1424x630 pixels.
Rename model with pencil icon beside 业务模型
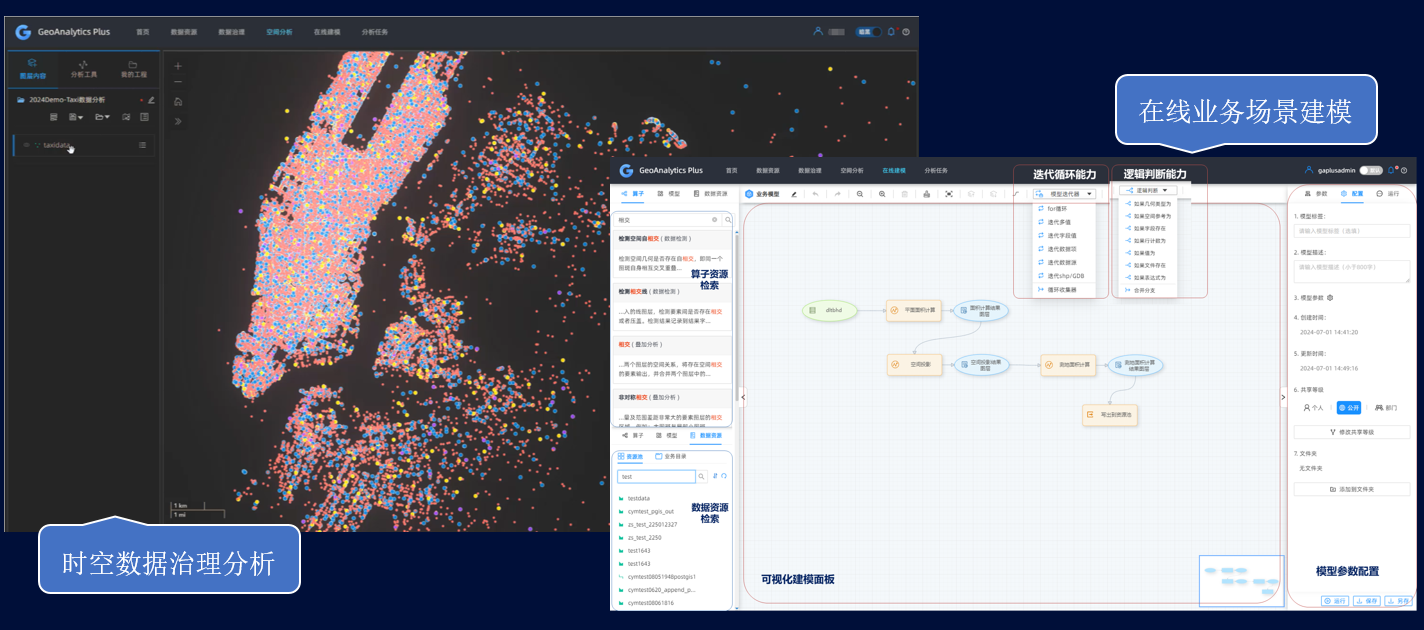[794, 194]
